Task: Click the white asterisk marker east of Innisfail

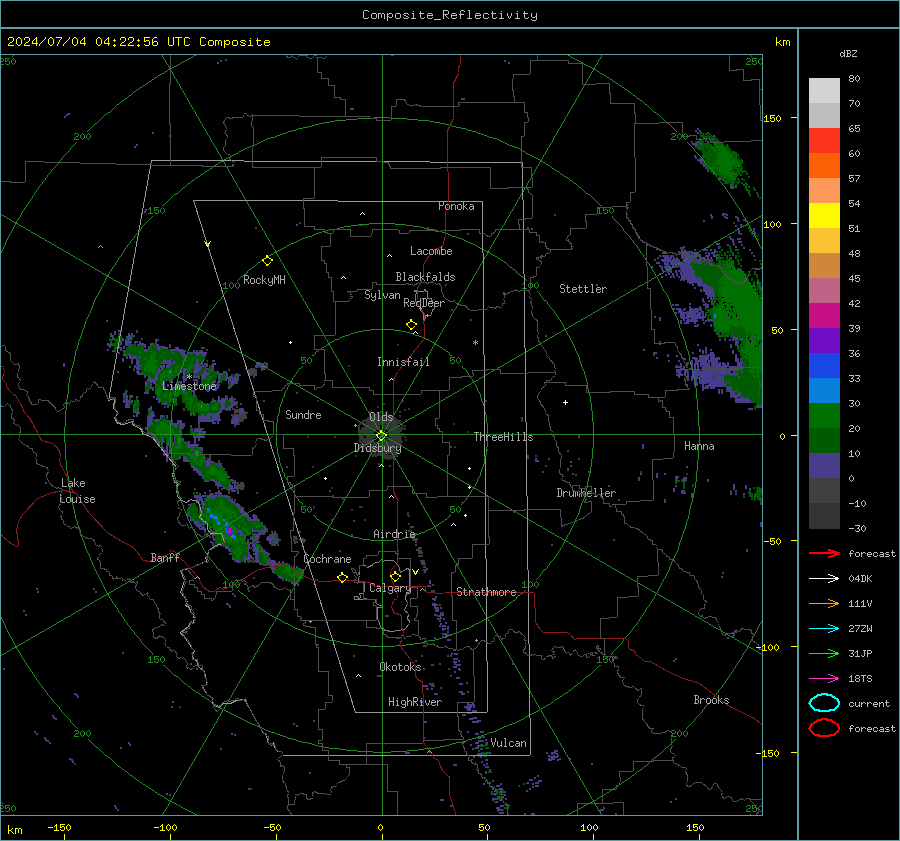Action: point(475,343)
